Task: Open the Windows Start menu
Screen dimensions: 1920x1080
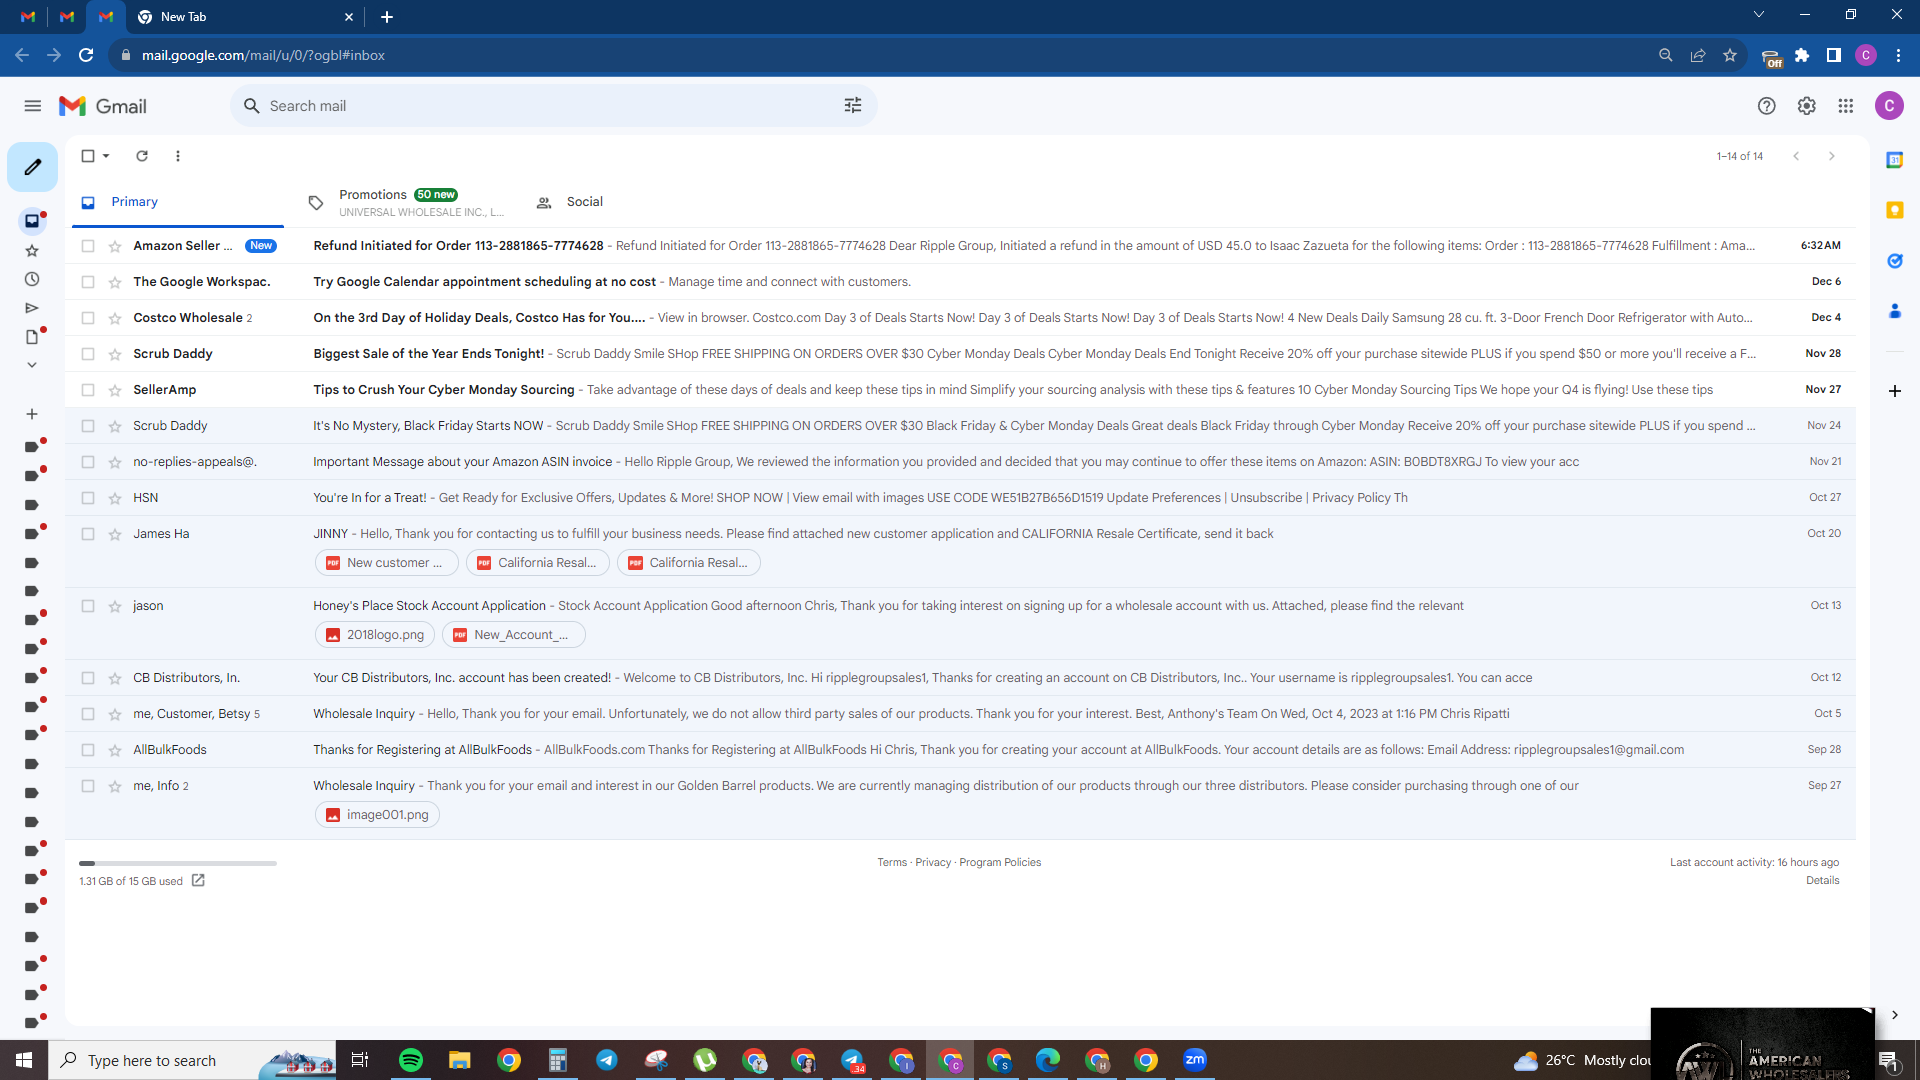Action: 24,1060
